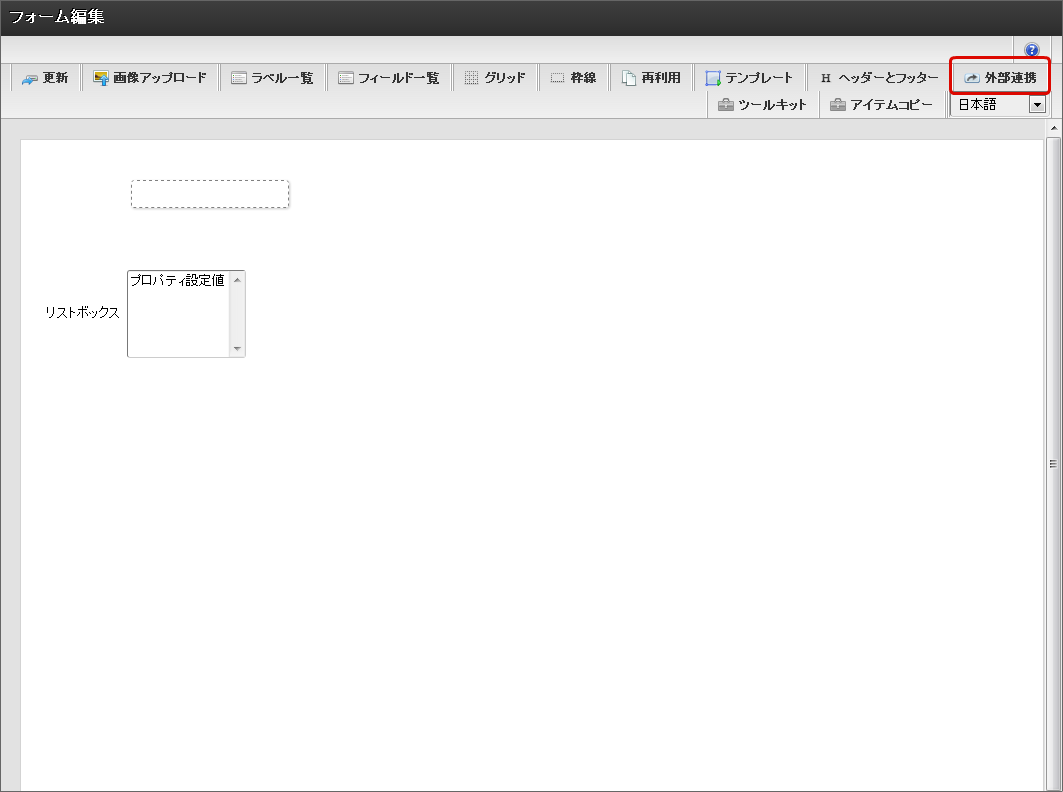Image resolution: width=1063 pixels, height=792 pixels.
Task: Click the 枠線 label text
Action: point(583,78)
